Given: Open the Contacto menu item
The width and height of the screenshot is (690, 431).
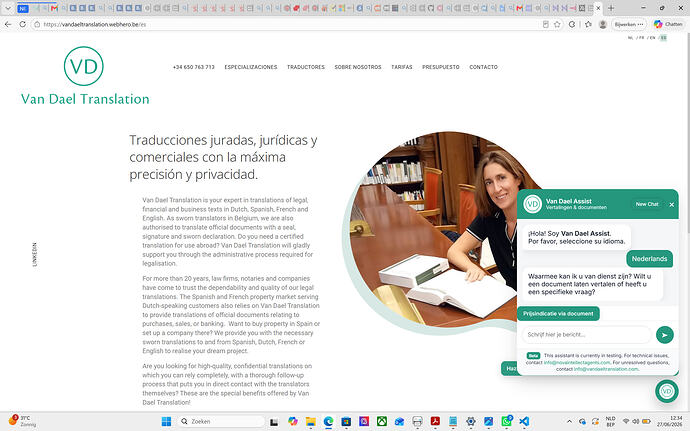Looking at the screenshot, I should click(484, 67).
